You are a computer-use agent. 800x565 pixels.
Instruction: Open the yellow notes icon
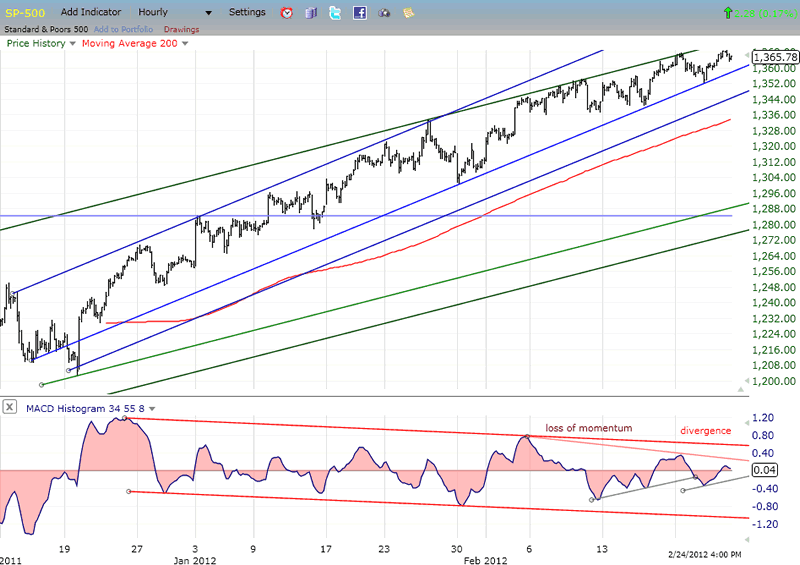coord(408,13)
